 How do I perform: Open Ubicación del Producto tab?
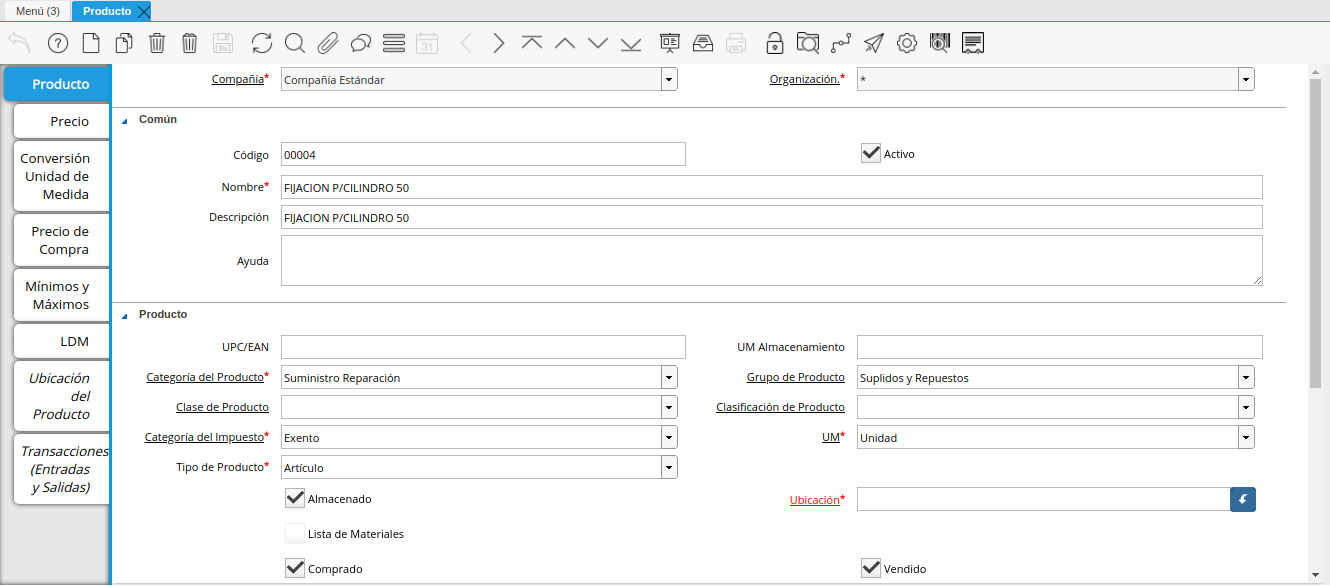point(61,396)
